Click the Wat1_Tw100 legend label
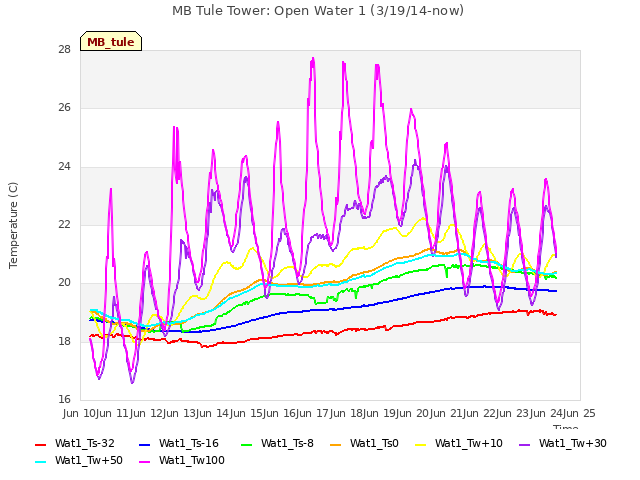 coord(192,460)
